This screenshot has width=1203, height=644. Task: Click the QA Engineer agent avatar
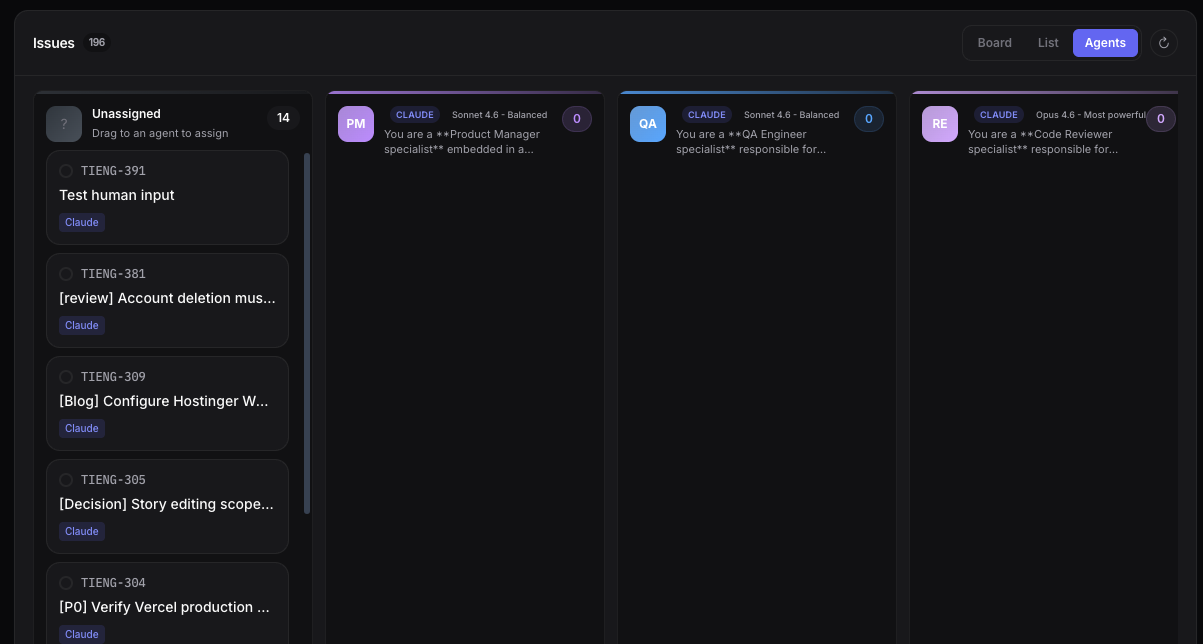coord(648,123)
